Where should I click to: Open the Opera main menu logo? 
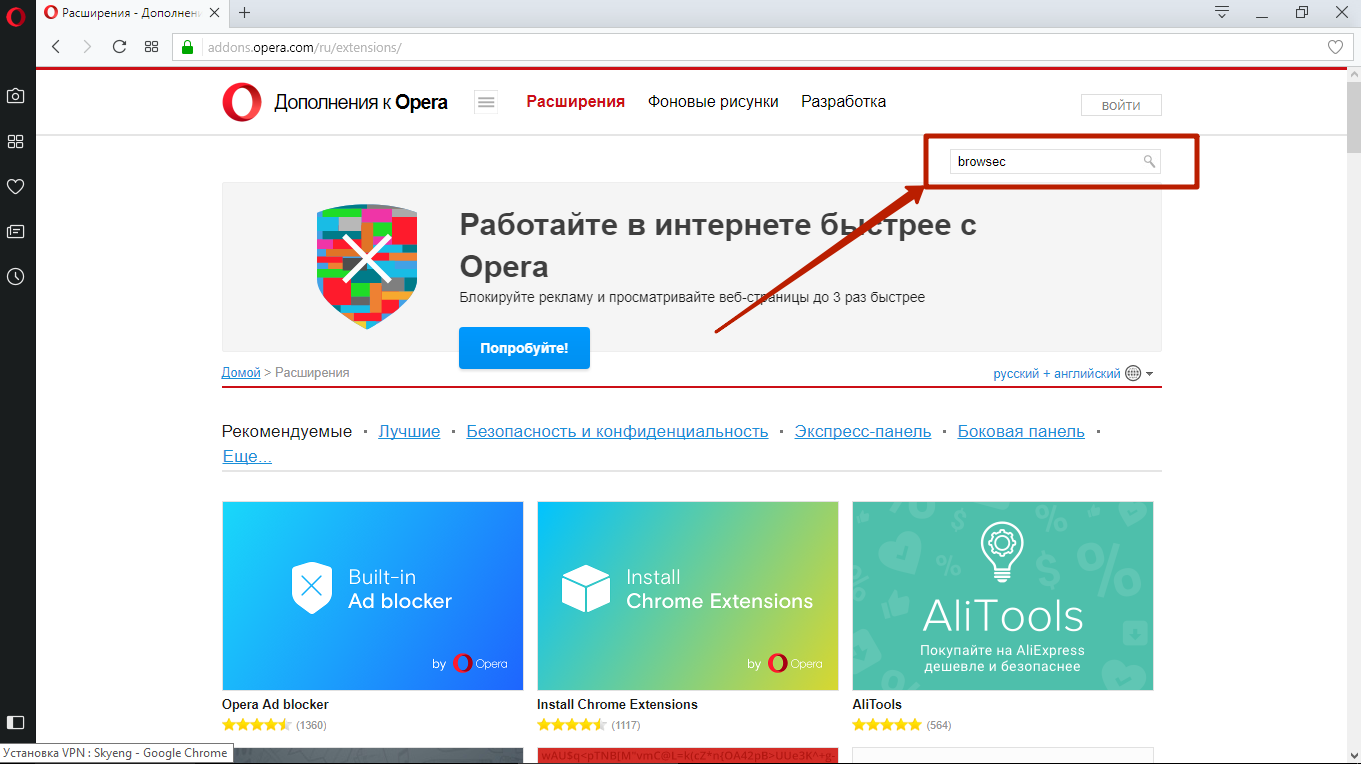[x=16, y=17]
